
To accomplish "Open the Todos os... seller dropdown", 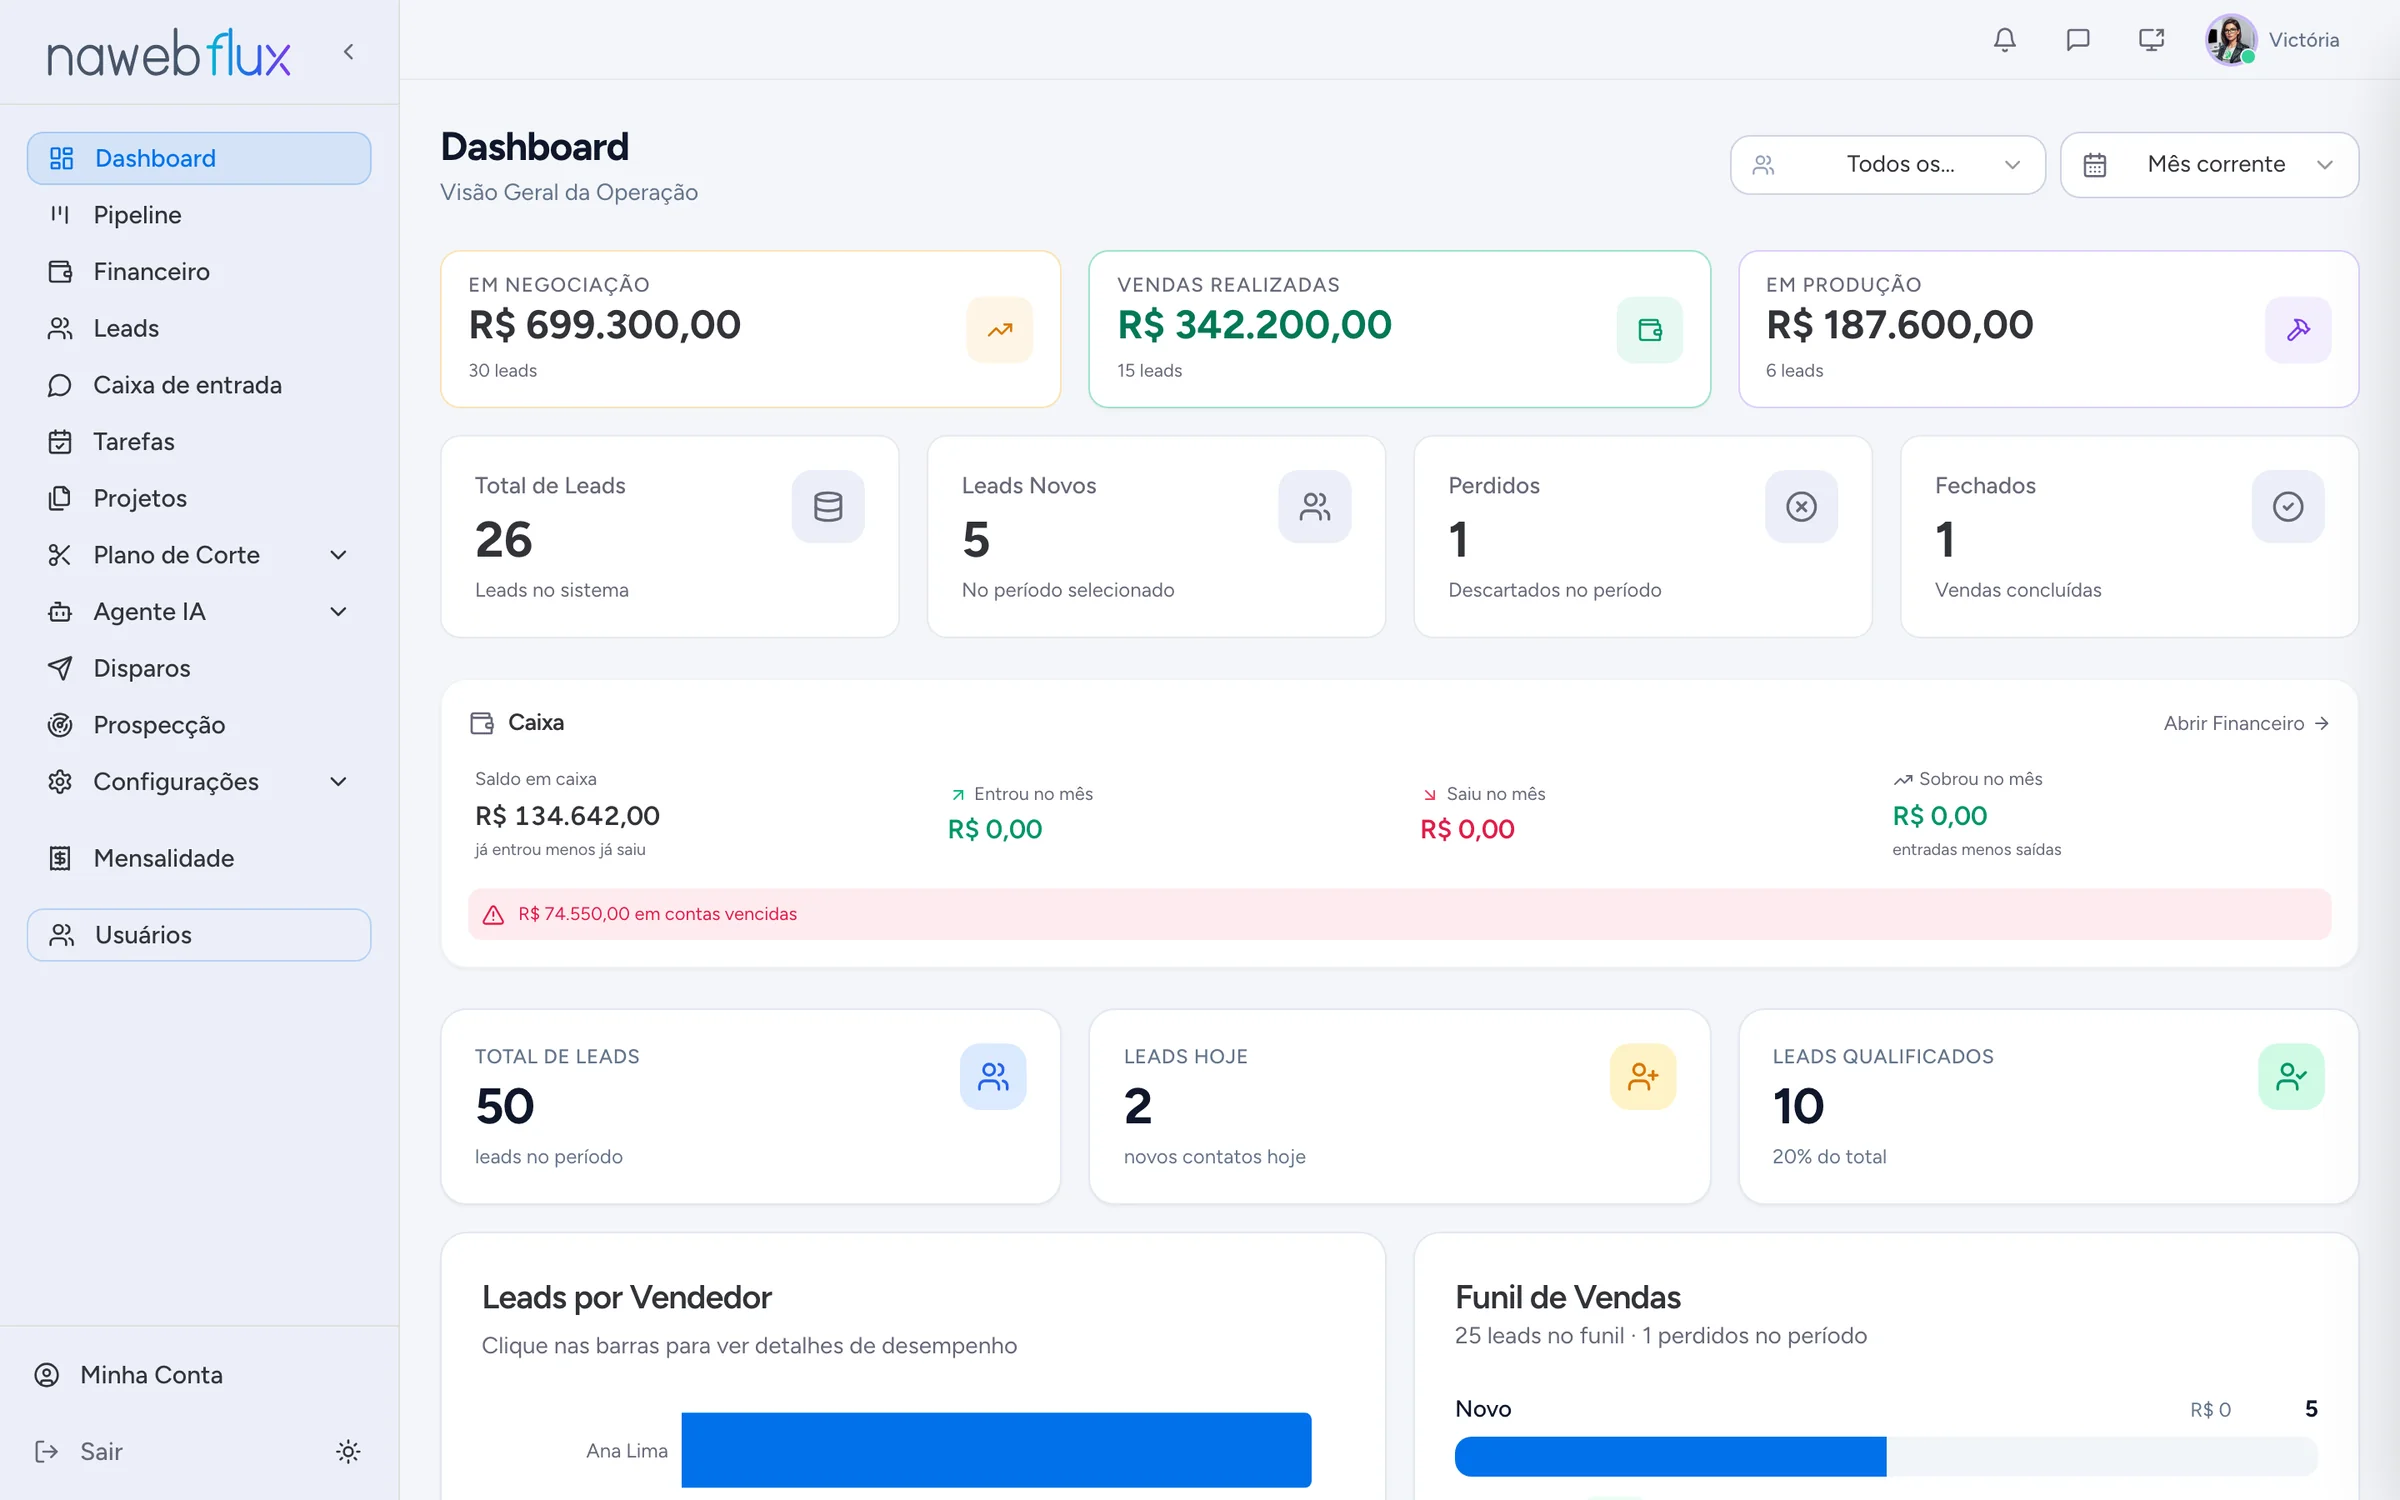I will tap(1887, 164).
